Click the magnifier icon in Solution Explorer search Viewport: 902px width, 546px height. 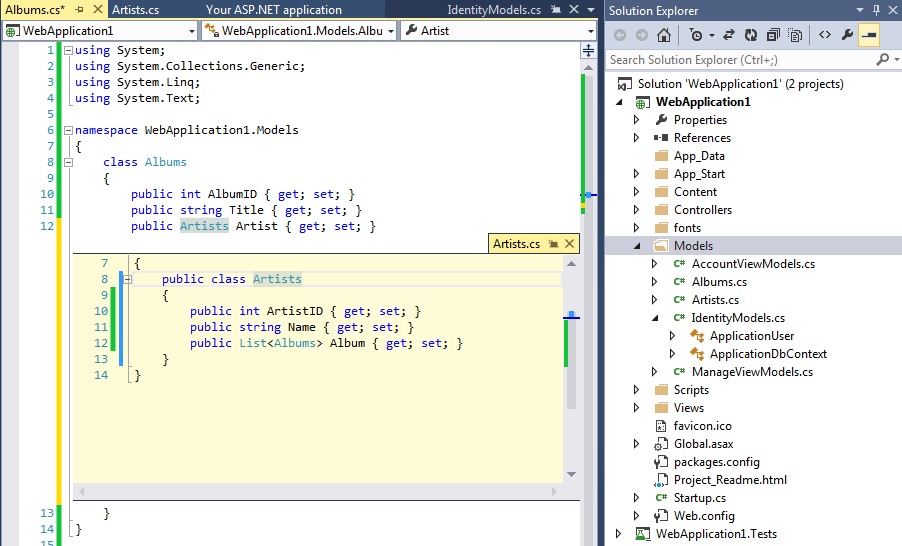coord(882,59)
